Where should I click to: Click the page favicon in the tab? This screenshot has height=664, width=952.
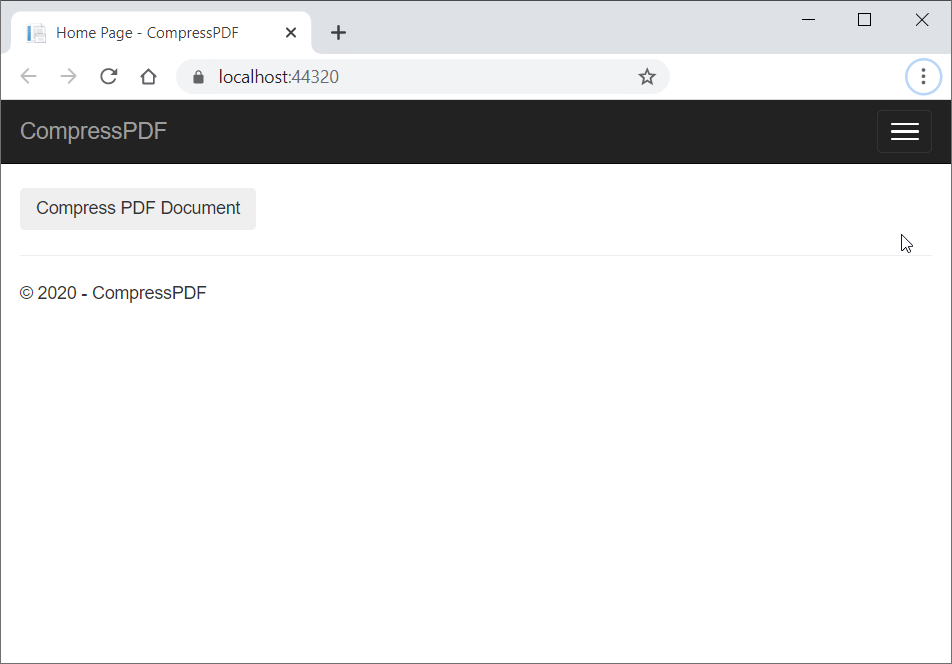37,33
